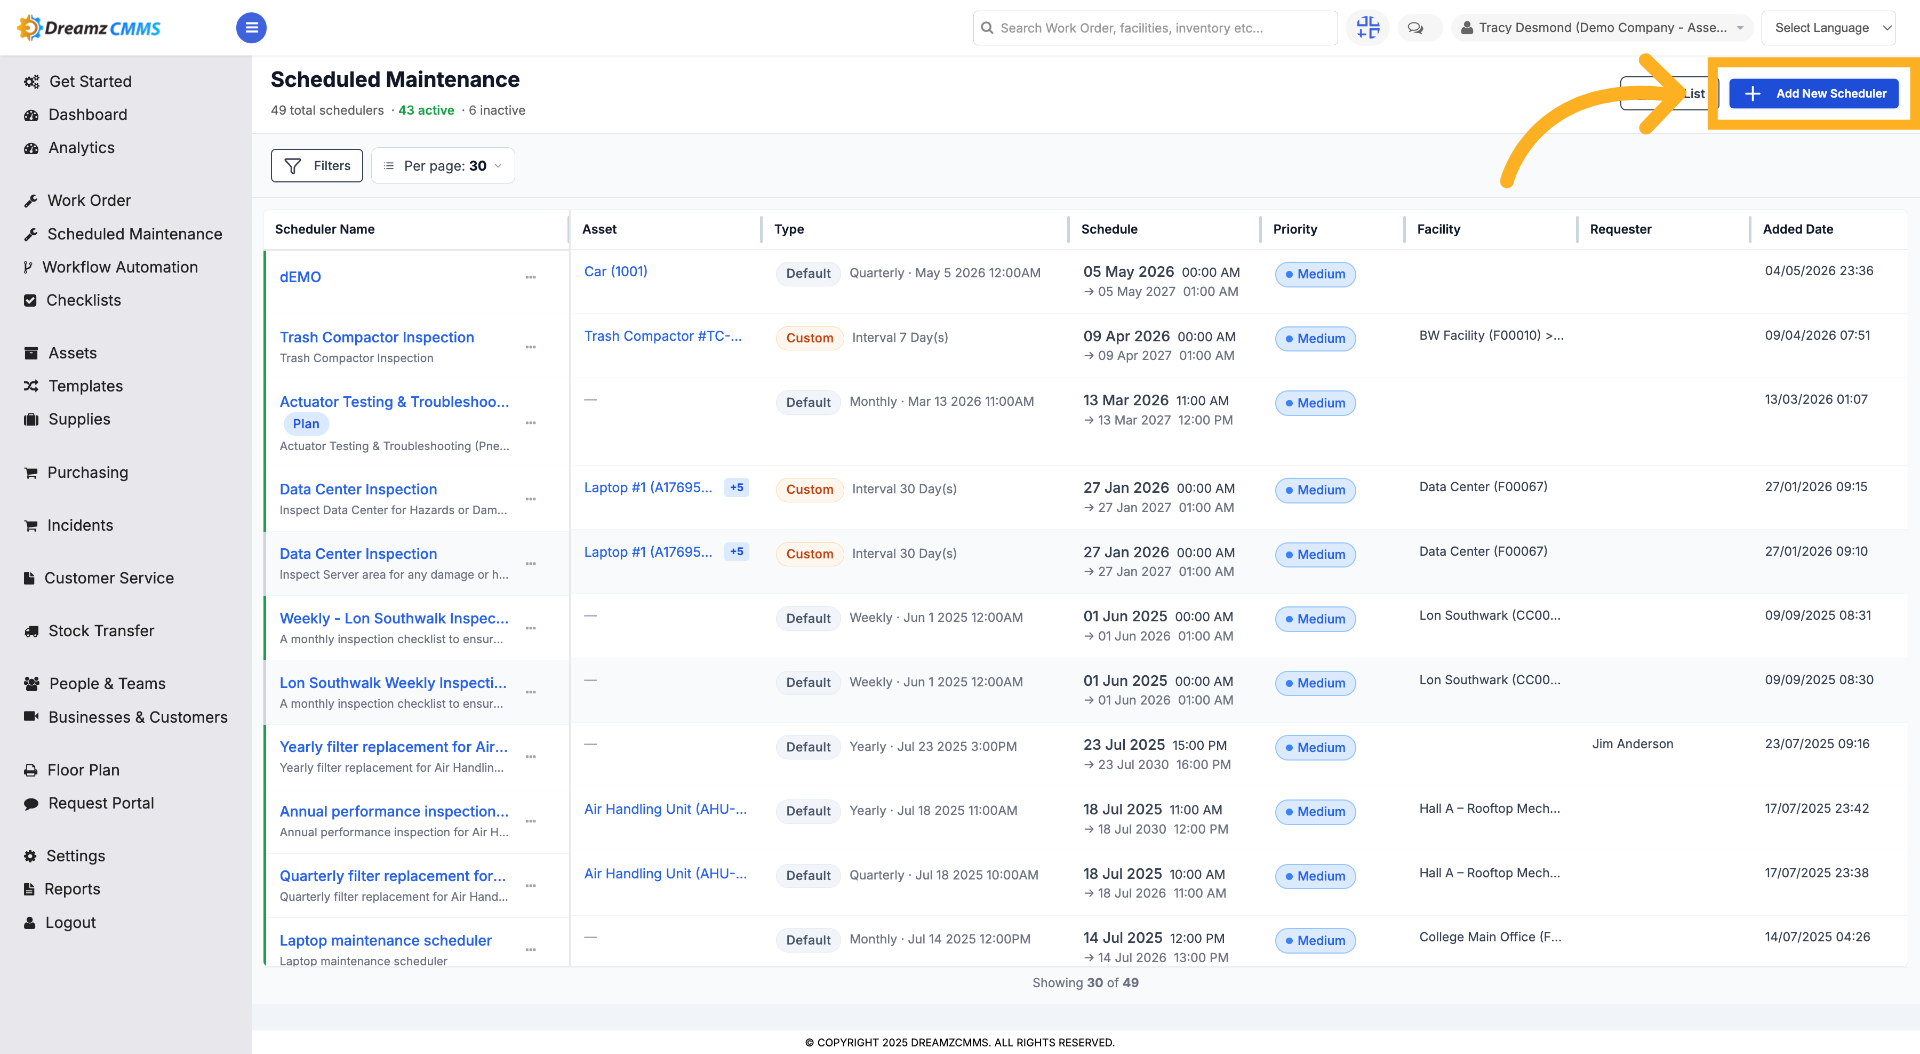The width and height of the screenshot is (1920, 1054).
Task: Click the Customer Service icon
Action: point(30,578)
